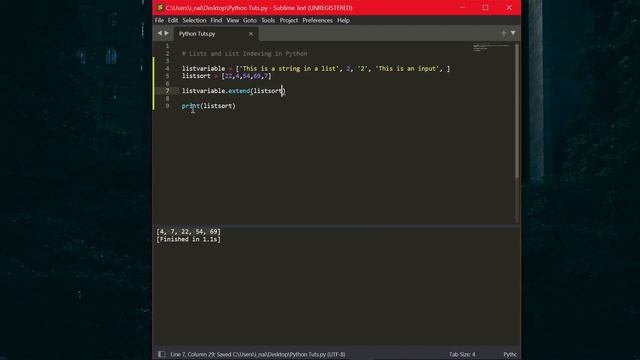Click output line [4, 7, 22, 54, 69]
Image resolution: width=640 pixels, height=360 pixels.
[x=188, y=231]
